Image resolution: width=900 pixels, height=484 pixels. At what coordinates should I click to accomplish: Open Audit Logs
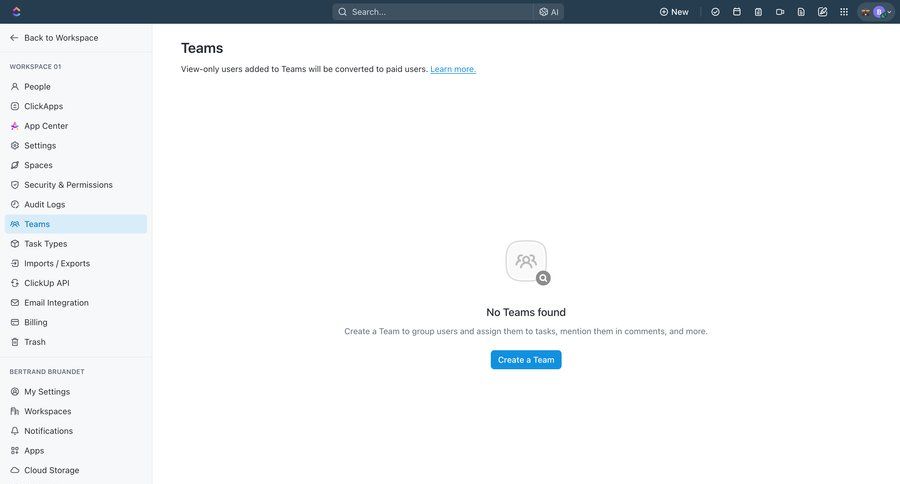tap(76, 204)
